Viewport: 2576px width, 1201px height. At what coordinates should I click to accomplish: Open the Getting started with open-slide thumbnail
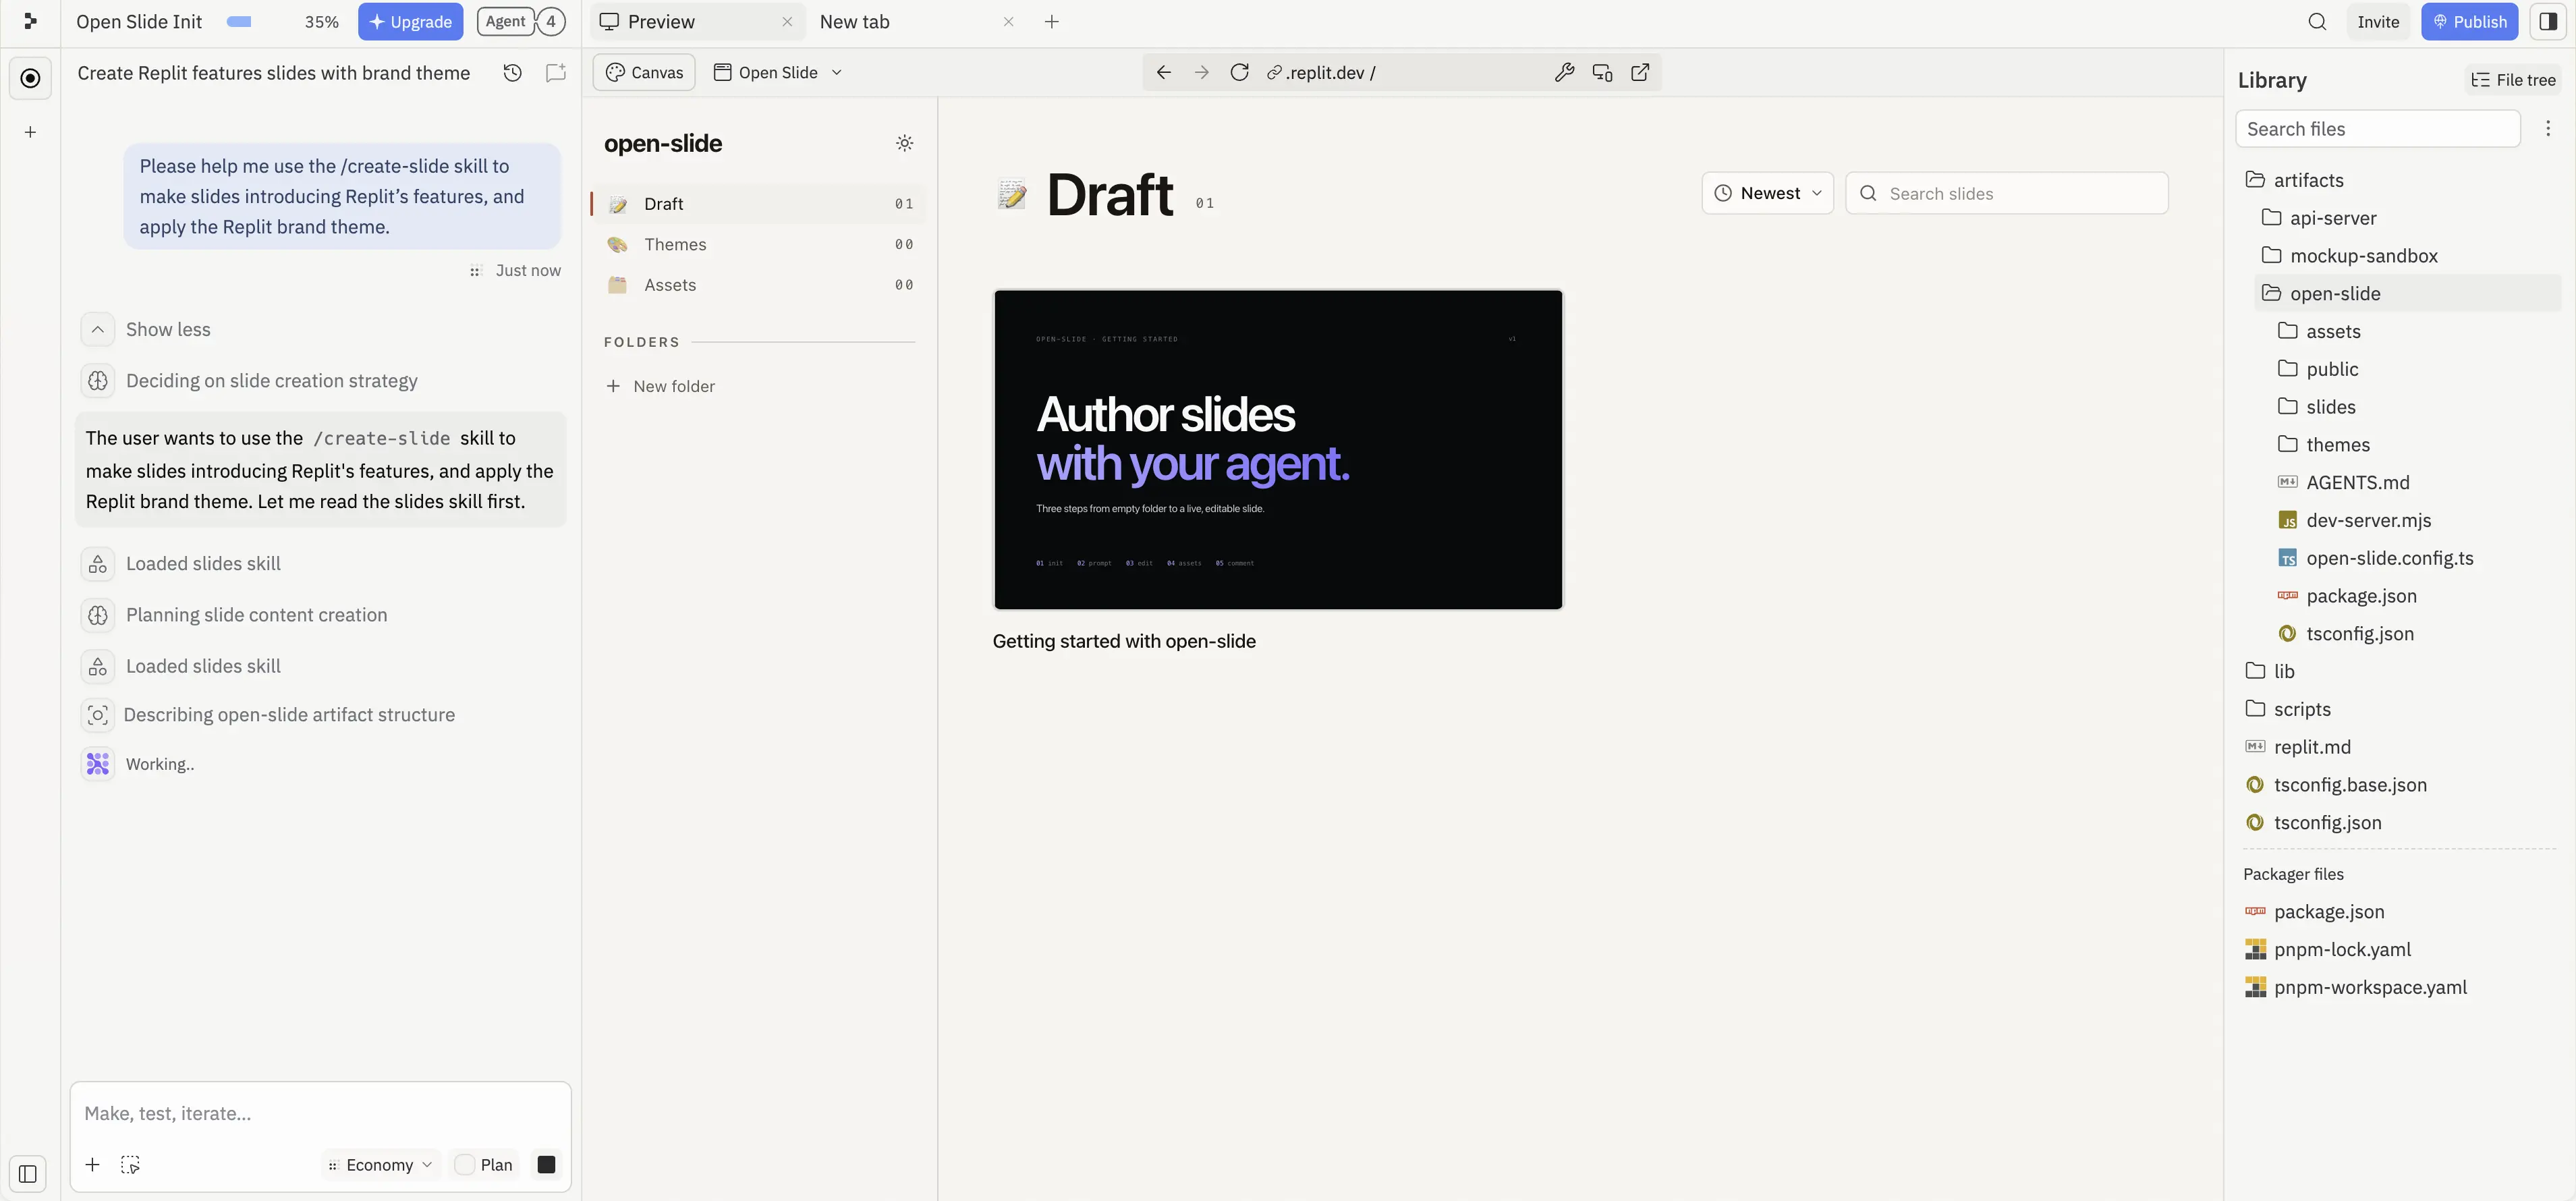(x=1277, y=449)
